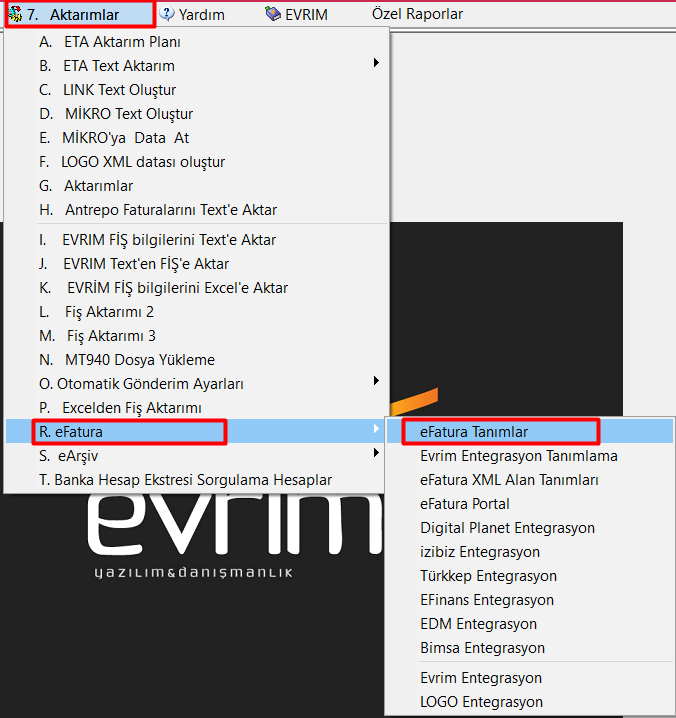676x718 pixels.
Task: Choose J. EVRIM Text'en FİŞ'e Aktar
Action: [196, 264]
